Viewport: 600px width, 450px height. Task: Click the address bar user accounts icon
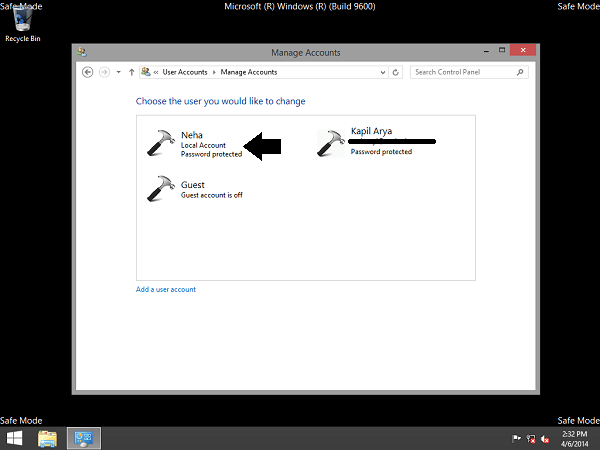tap(145, 72)
